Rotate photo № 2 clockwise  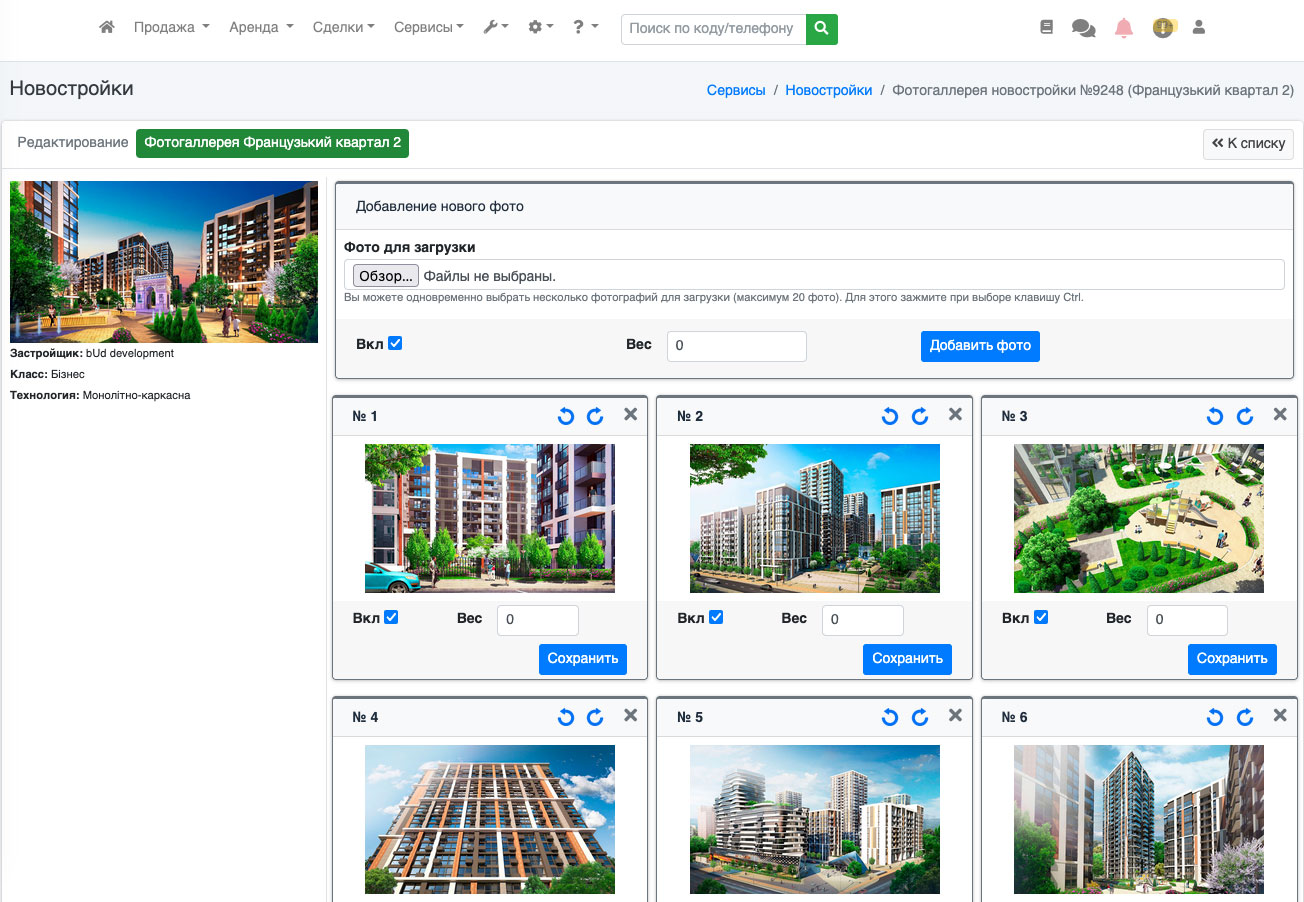point(920,416)
